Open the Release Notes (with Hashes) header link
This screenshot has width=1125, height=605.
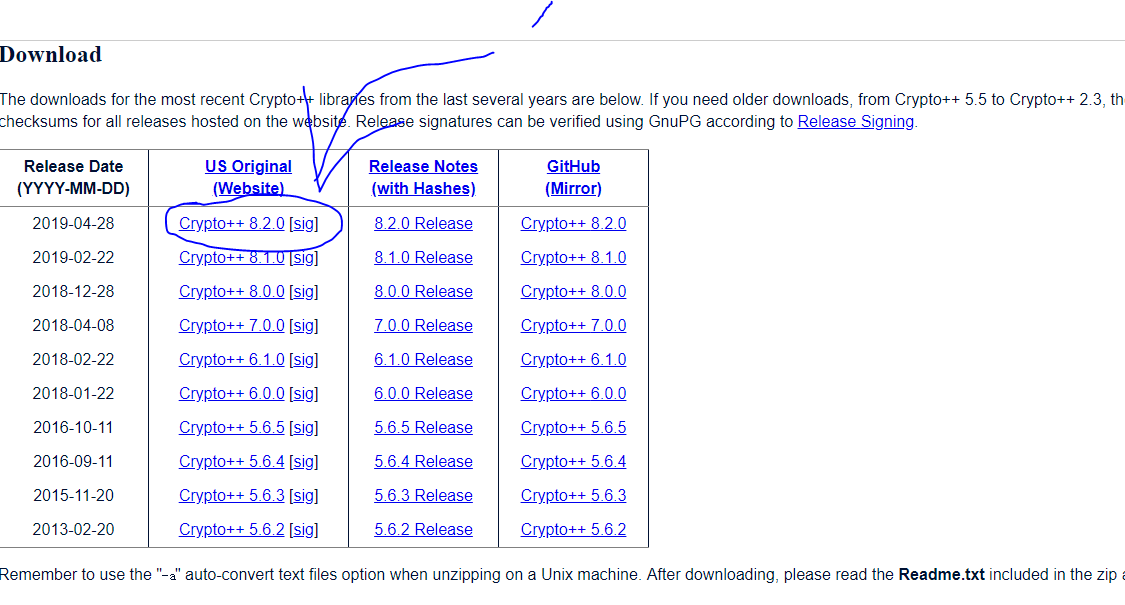point(423,177)
